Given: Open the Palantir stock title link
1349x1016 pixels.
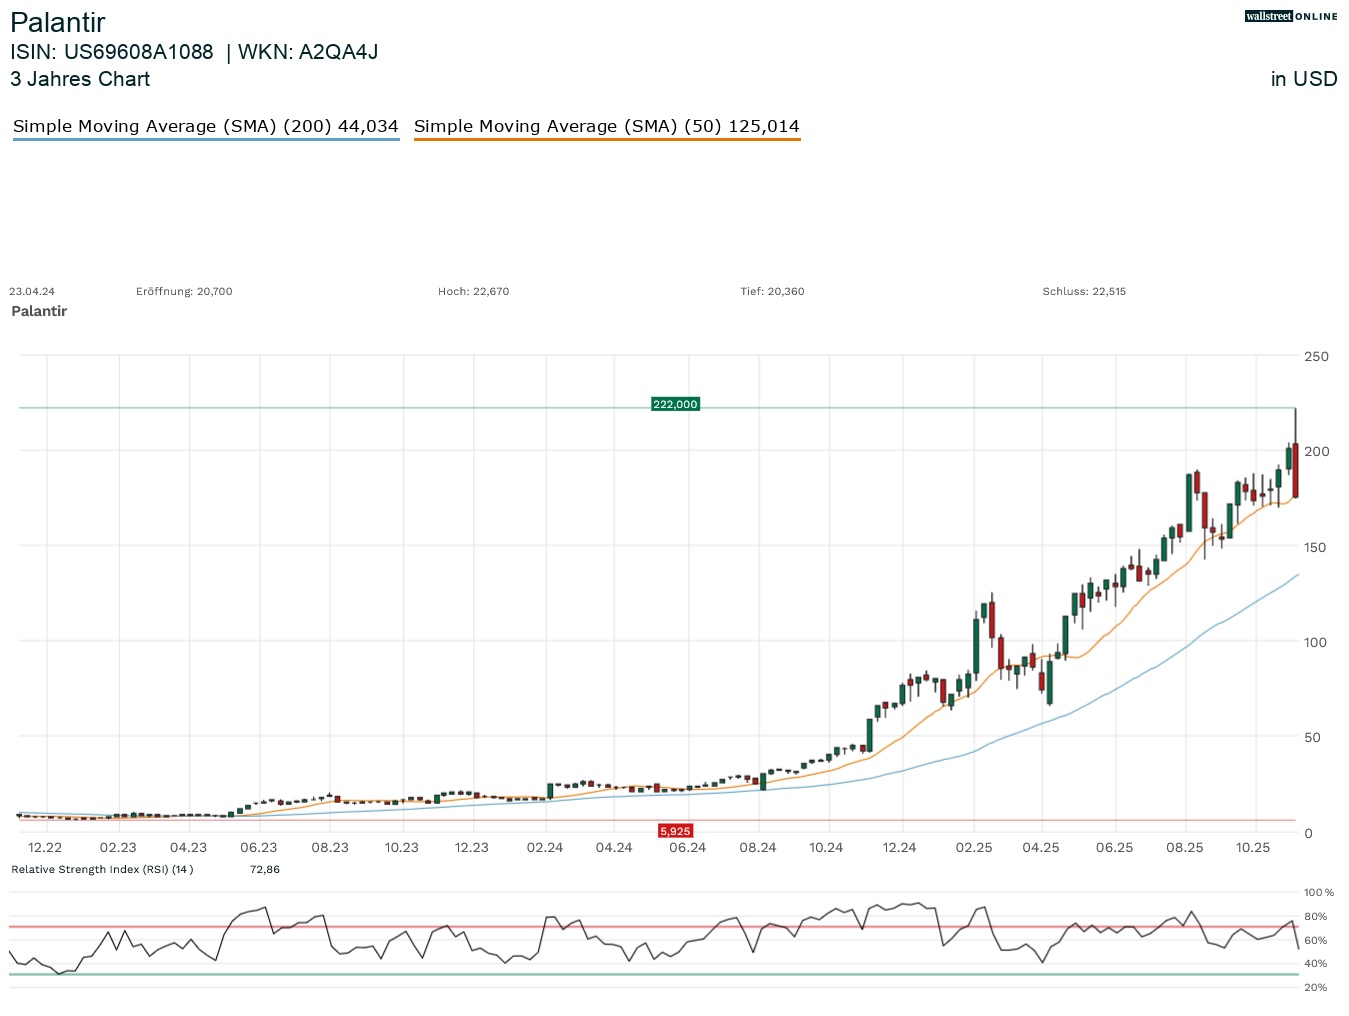Looking at the screenshot, I should coord(57,22).
